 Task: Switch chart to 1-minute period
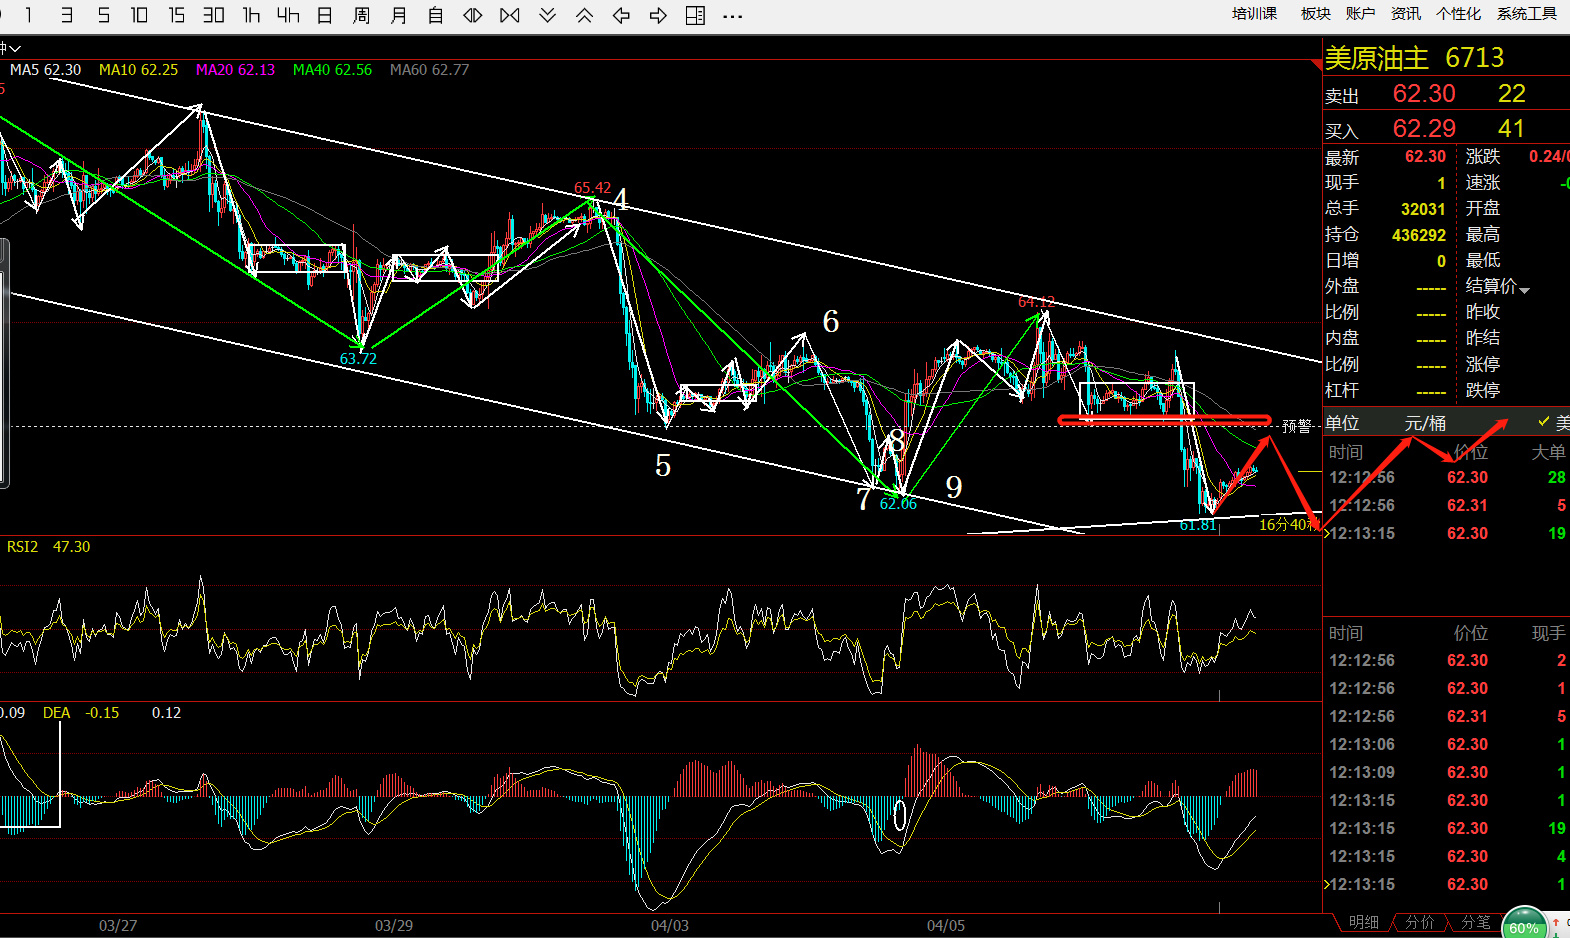29,15
